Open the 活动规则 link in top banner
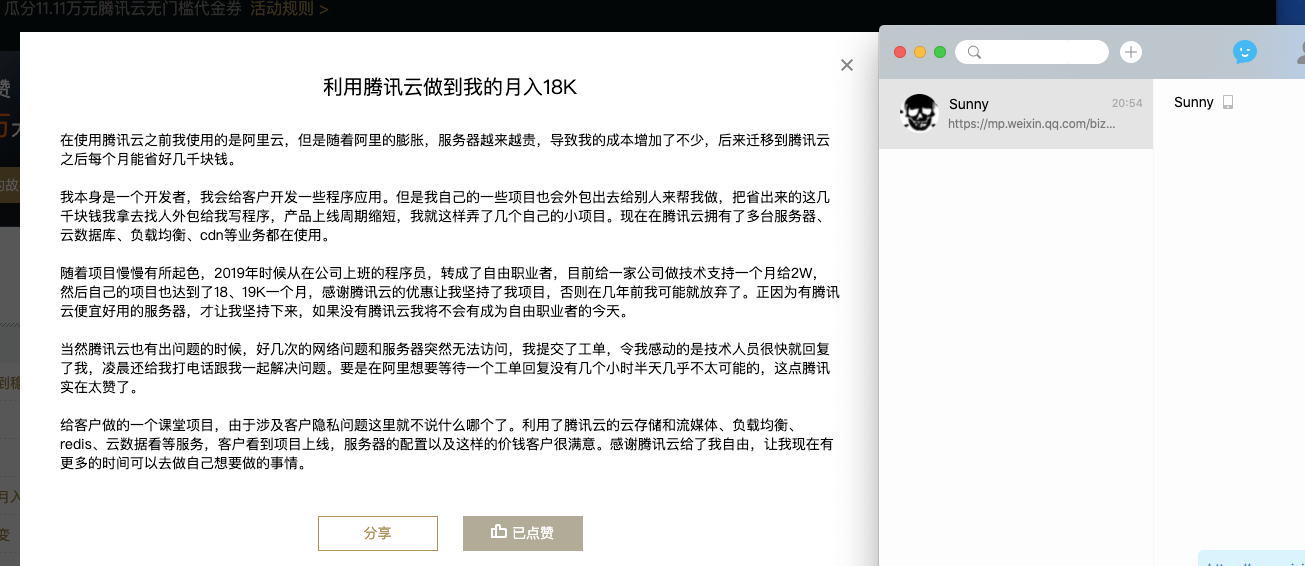 (288, 10)
